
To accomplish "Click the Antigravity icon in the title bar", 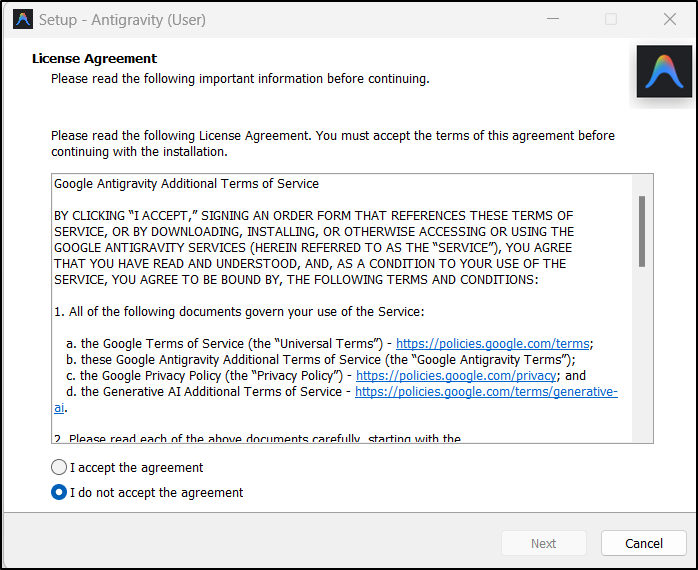I will (22, 19).
